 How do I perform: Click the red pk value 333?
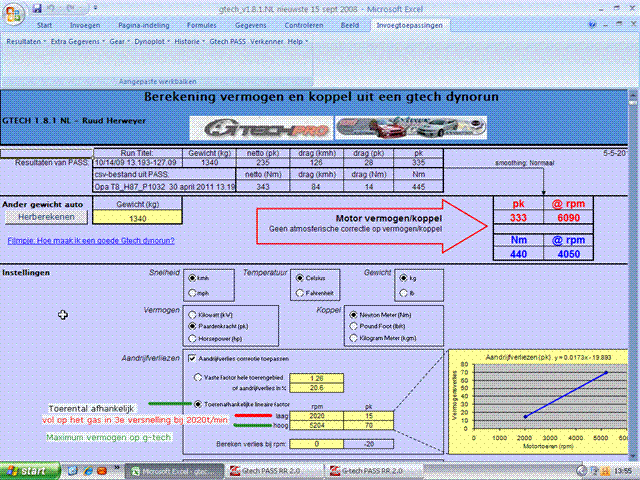[x=518, y=218]
